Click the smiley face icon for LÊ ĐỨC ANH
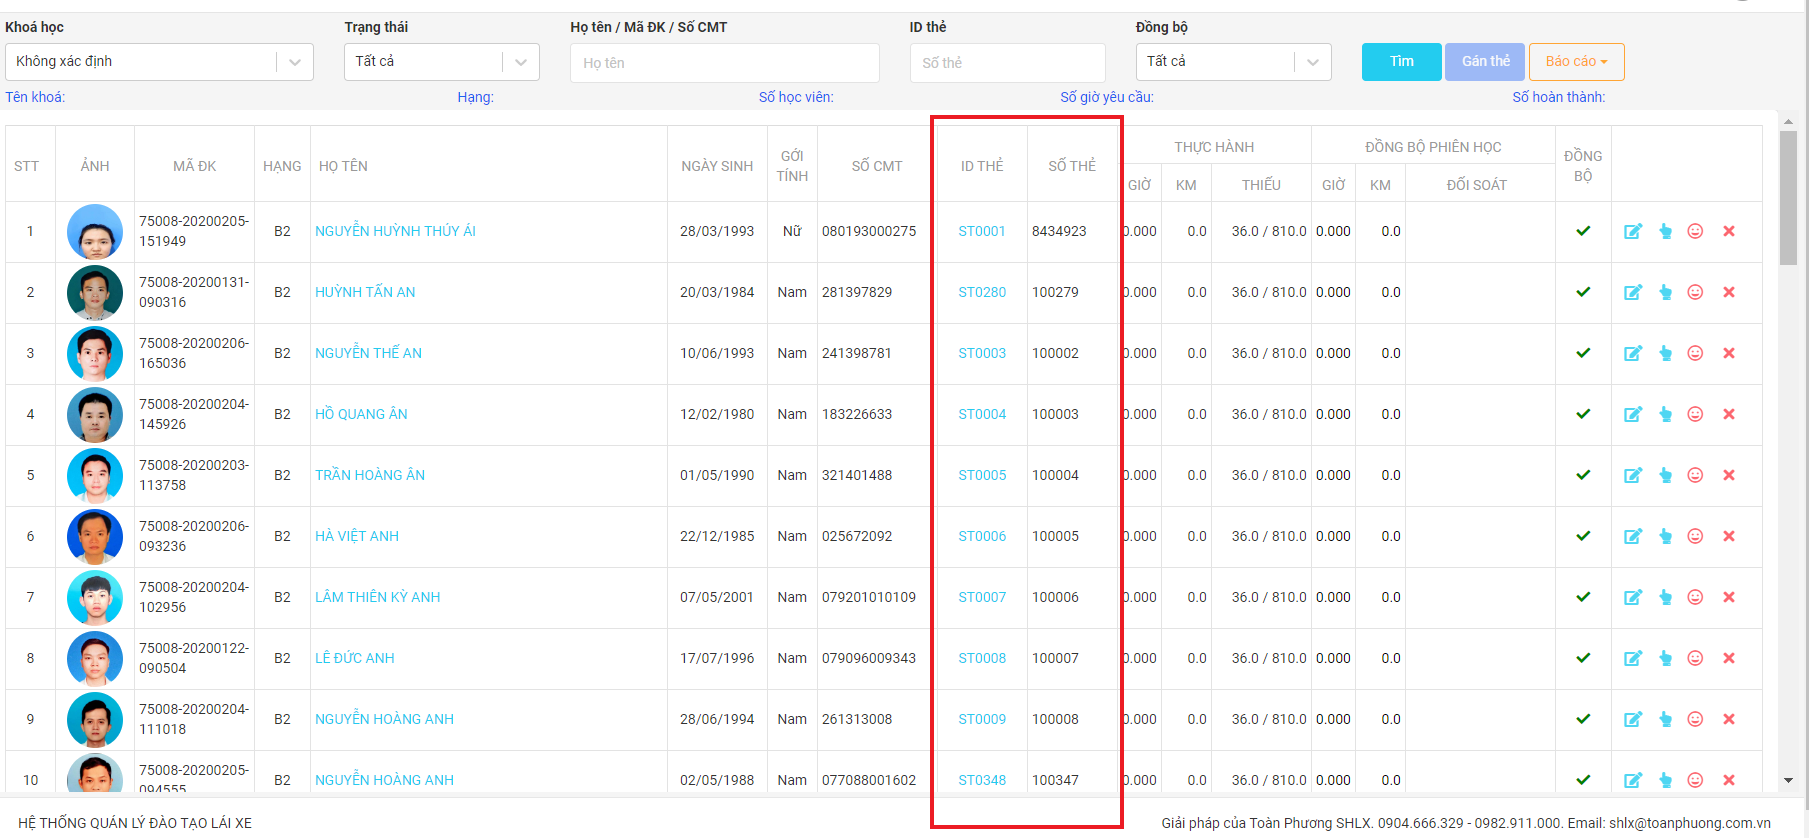Image resolution: width=1809 pixels, height=838 pixels. click(x=1695, y=658)
